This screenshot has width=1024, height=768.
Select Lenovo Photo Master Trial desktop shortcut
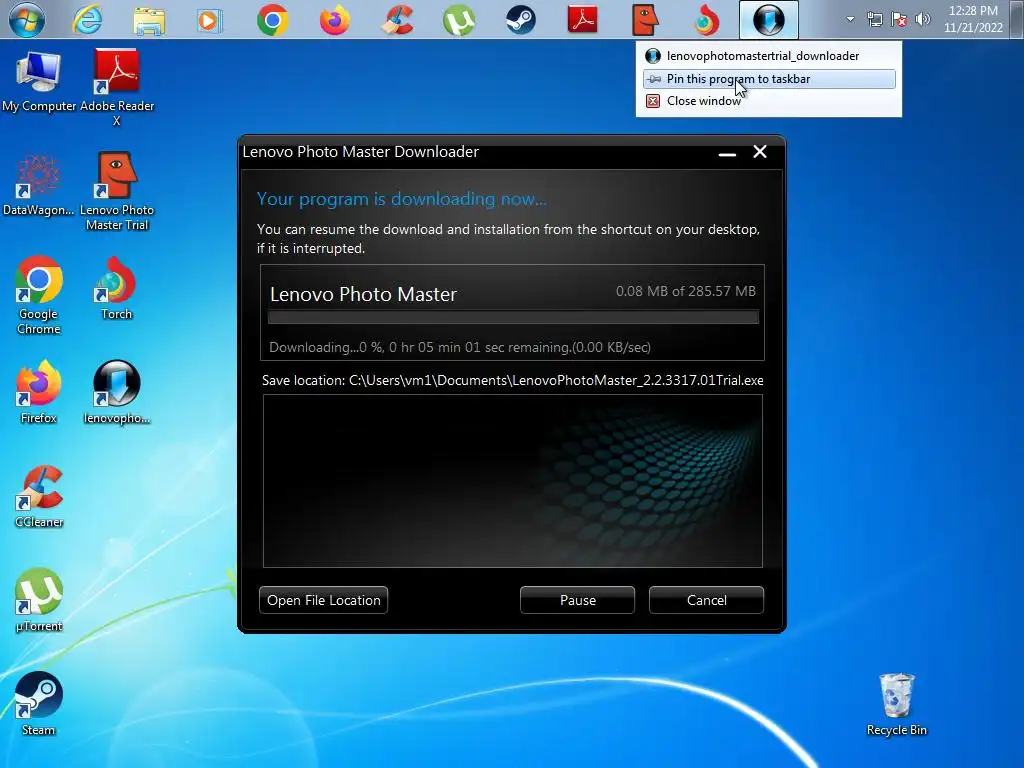(x=117, y=191)
